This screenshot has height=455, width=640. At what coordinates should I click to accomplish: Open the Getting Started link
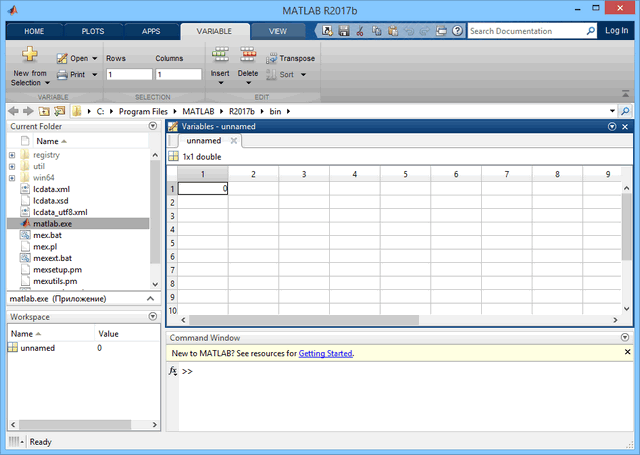325,353
